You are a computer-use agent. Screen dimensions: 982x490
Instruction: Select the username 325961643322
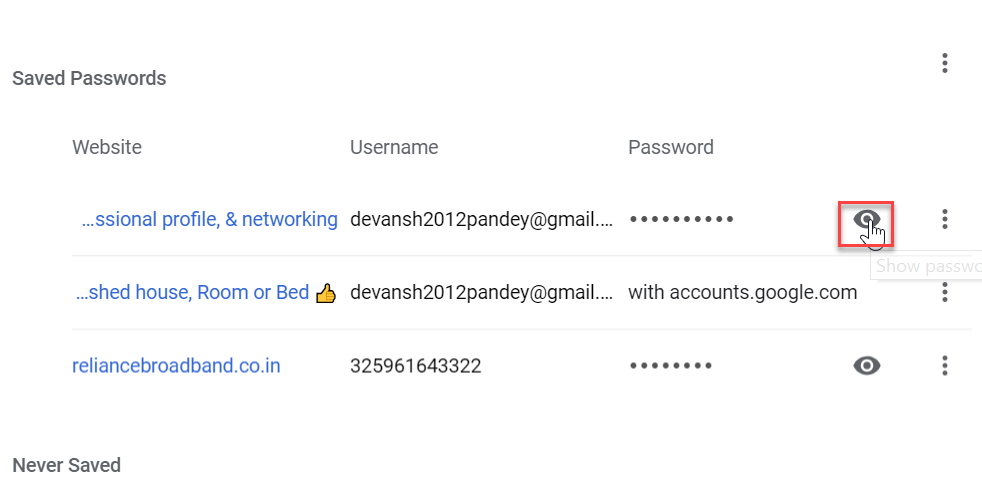(x=415, y=366)
